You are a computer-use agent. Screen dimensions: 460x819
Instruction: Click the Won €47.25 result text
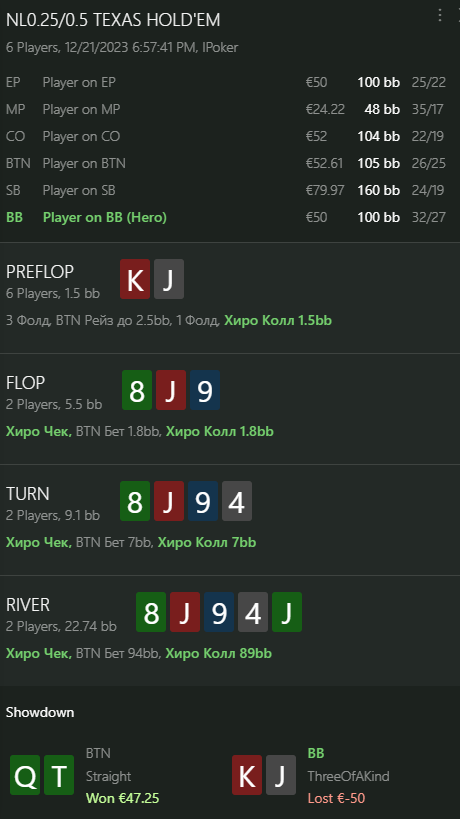(122, 798)
